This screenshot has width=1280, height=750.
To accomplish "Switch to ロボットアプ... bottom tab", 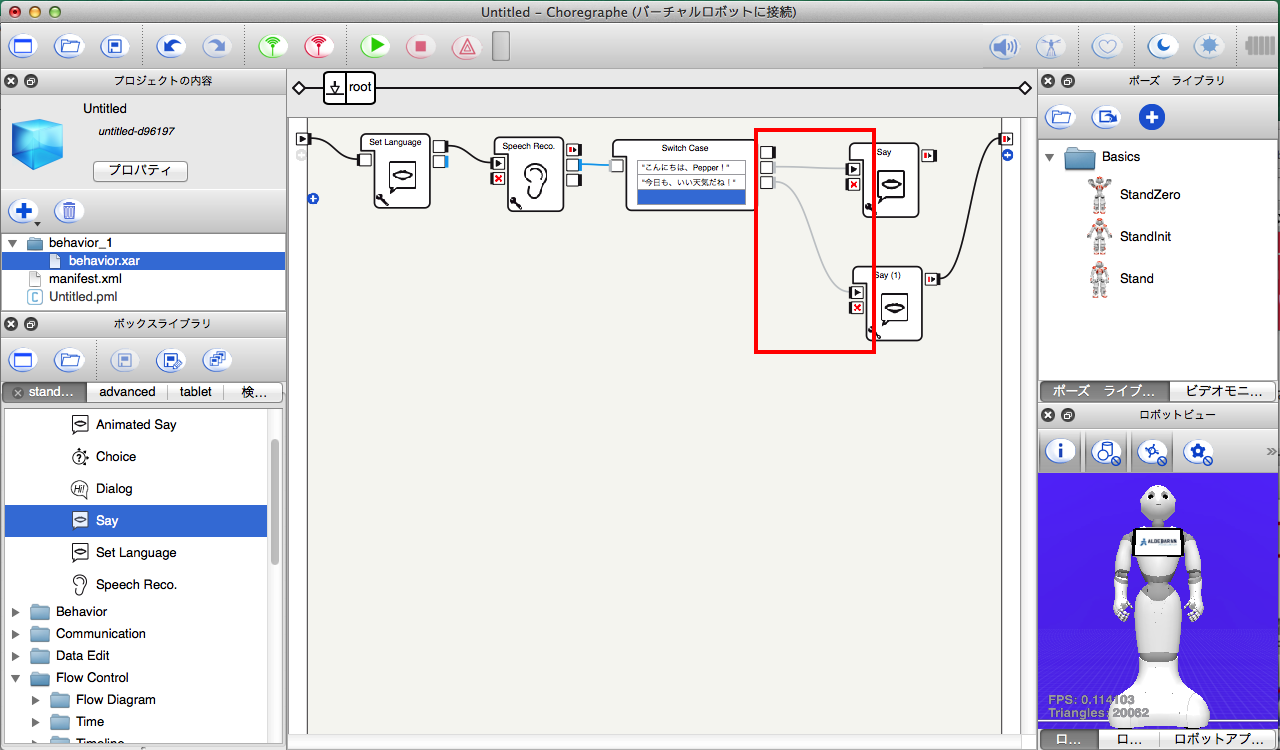I will (x=1217, y=740).
